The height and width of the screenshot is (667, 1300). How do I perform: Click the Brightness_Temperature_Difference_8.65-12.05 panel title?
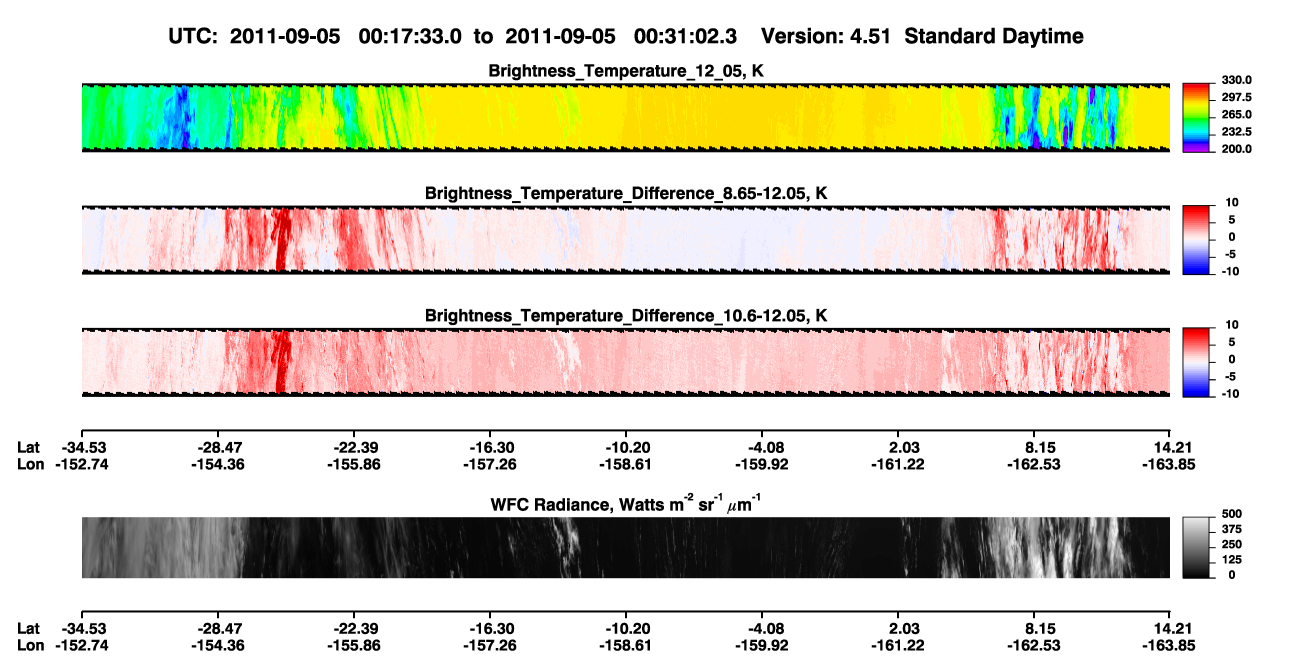626,193
